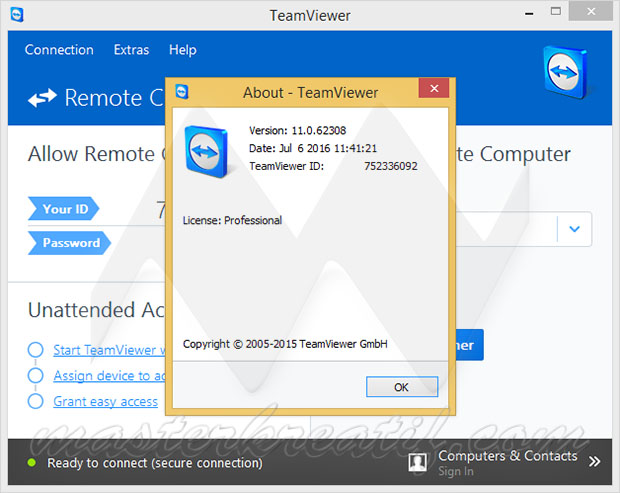
Task: Click the Date: Jul 6 2016 text
Action: [x=313, y=148]
